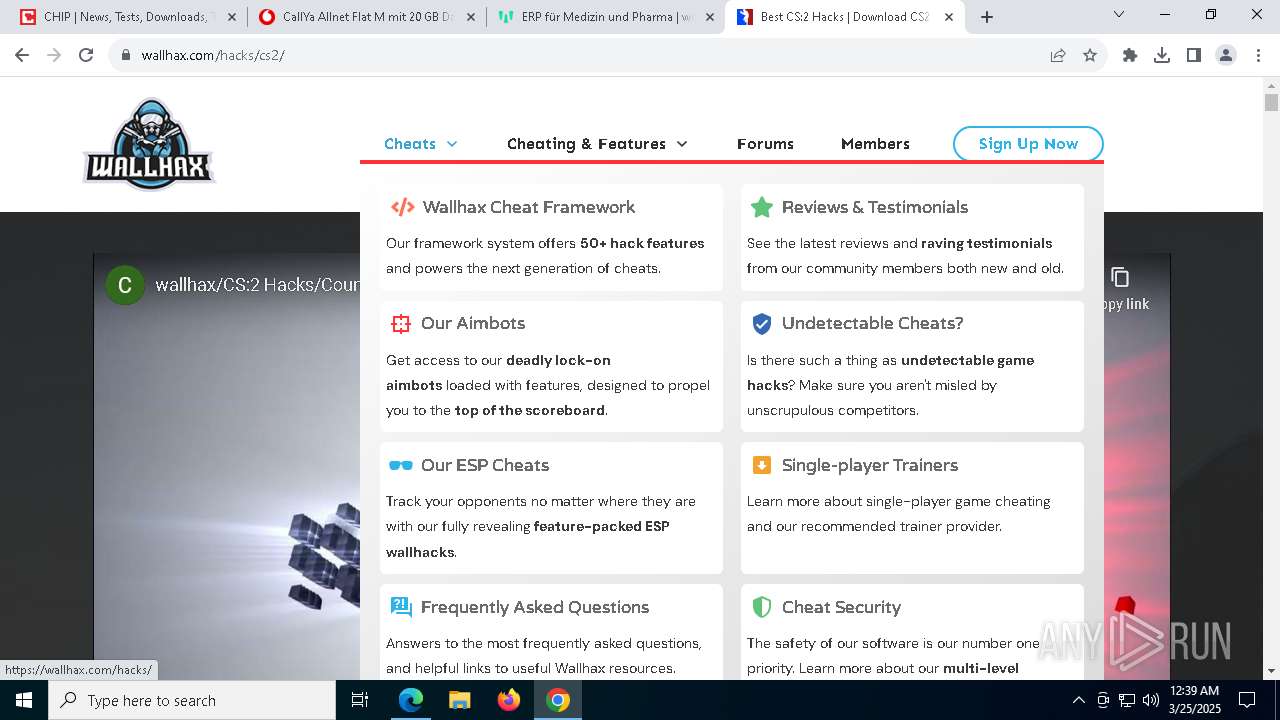
Task: Click the site padlock icon
Action: [x=126, y=55]
